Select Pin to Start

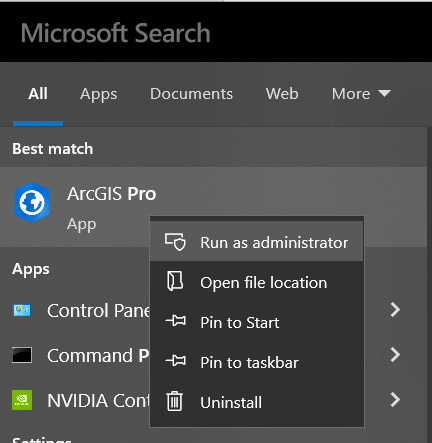pyautogui.click(x=257, y=322)
